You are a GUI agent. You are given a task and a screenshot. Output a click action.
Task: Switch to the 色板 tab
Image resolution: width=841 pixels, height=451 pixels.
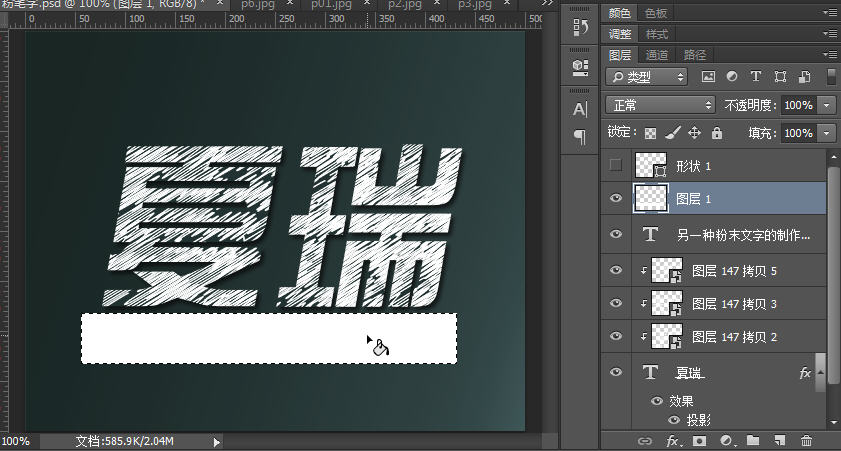tap(656, 13)
